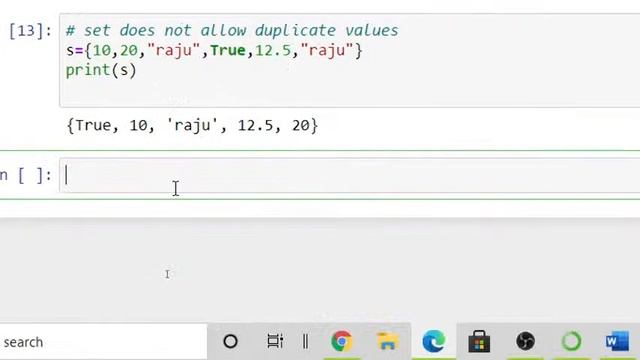Click the print(s) line
The height and width of the screenshot is (360, 640).
point(101,70)
